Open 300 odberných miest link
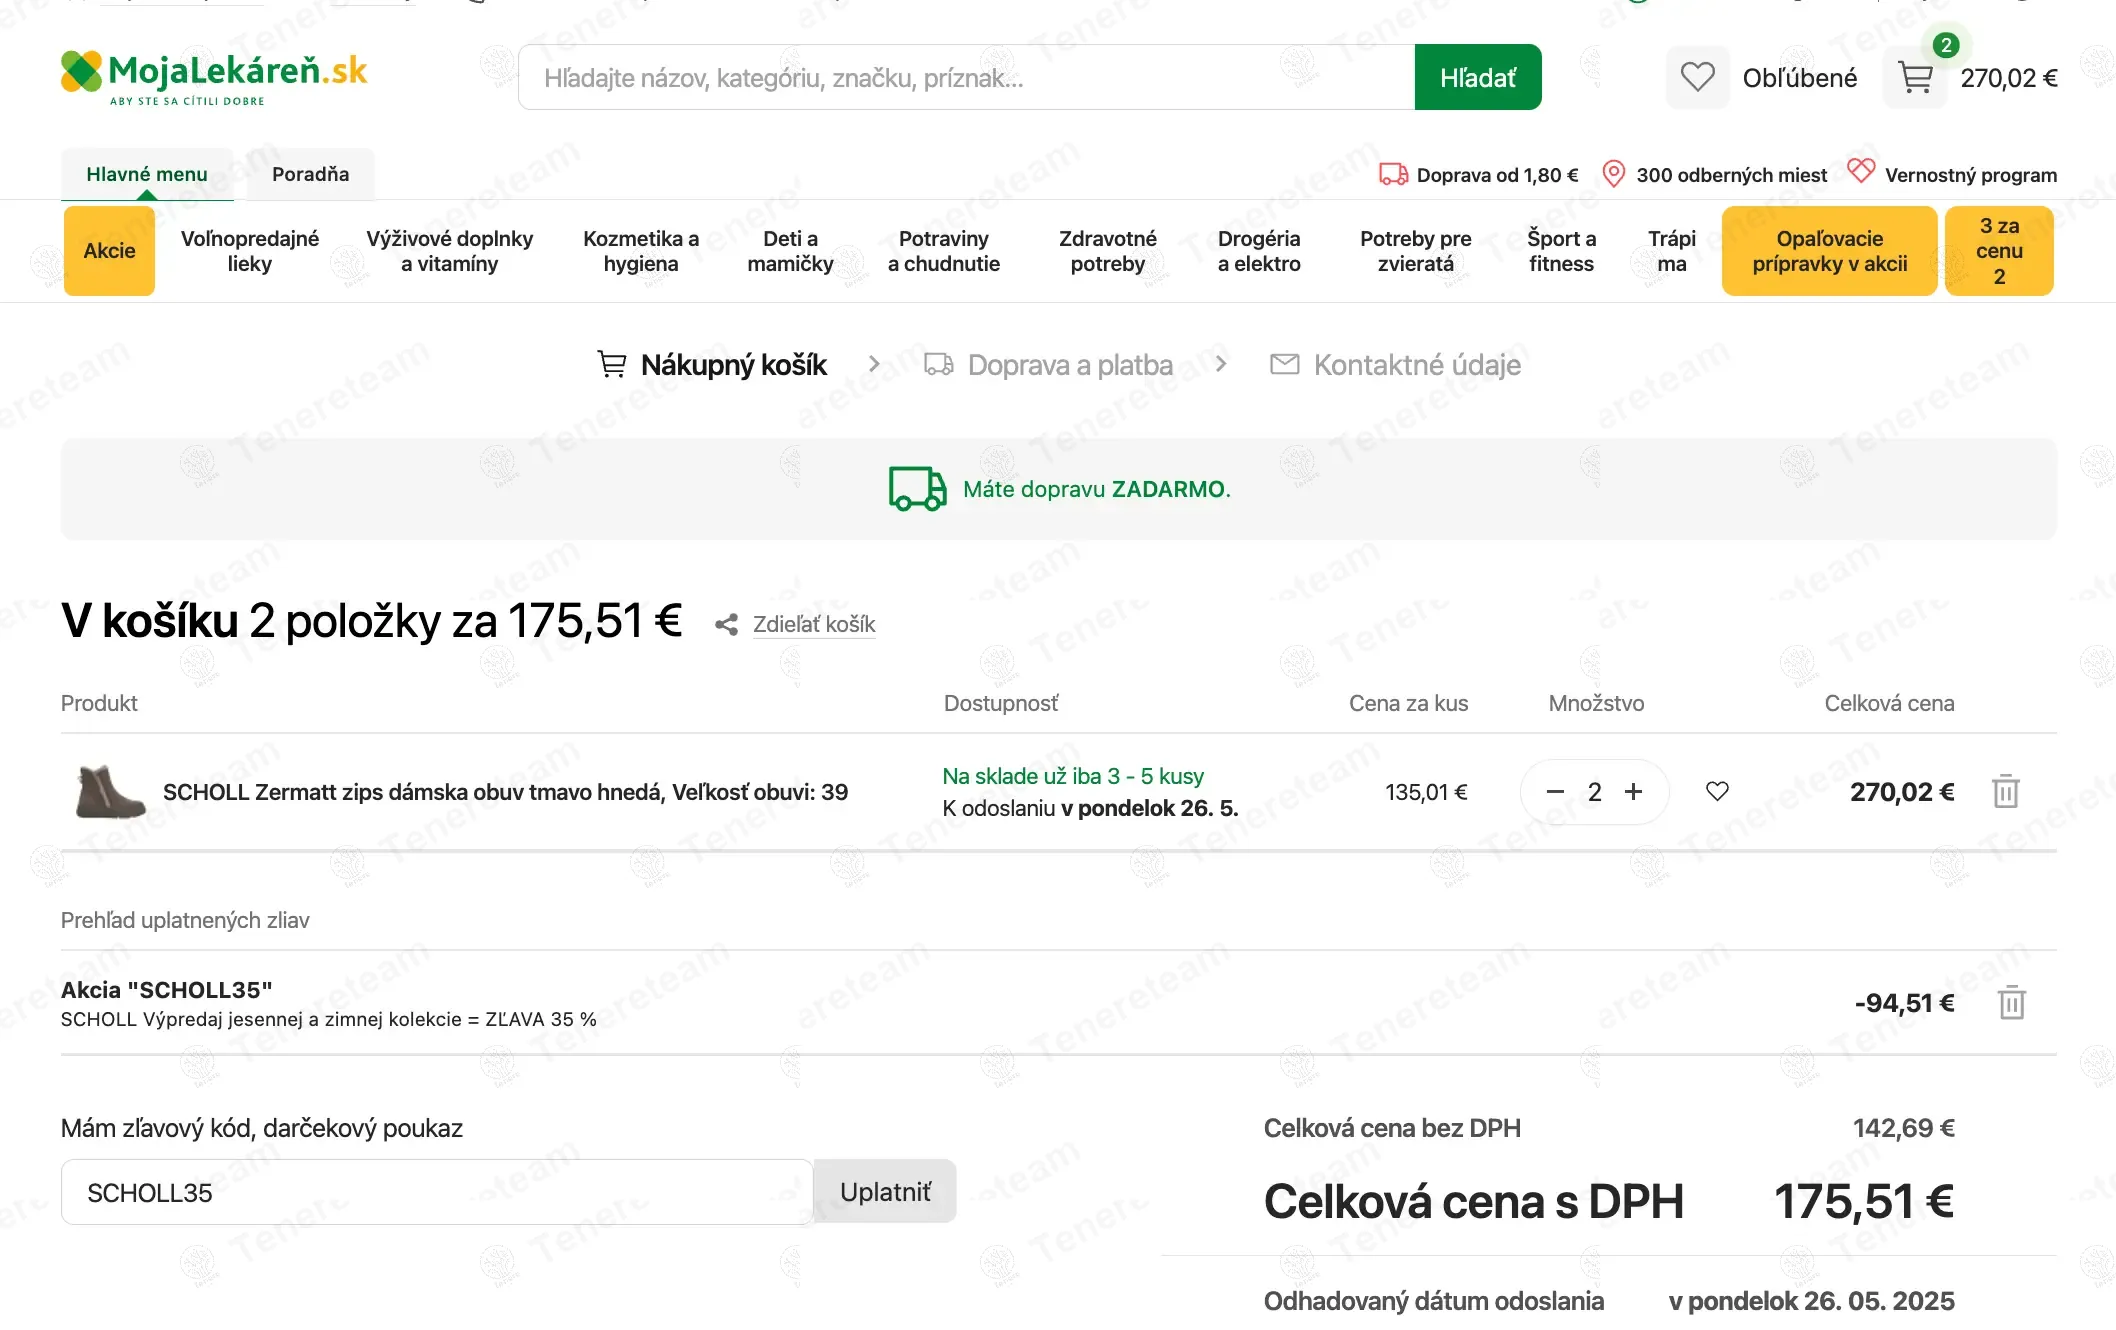 pos(1732,175)
